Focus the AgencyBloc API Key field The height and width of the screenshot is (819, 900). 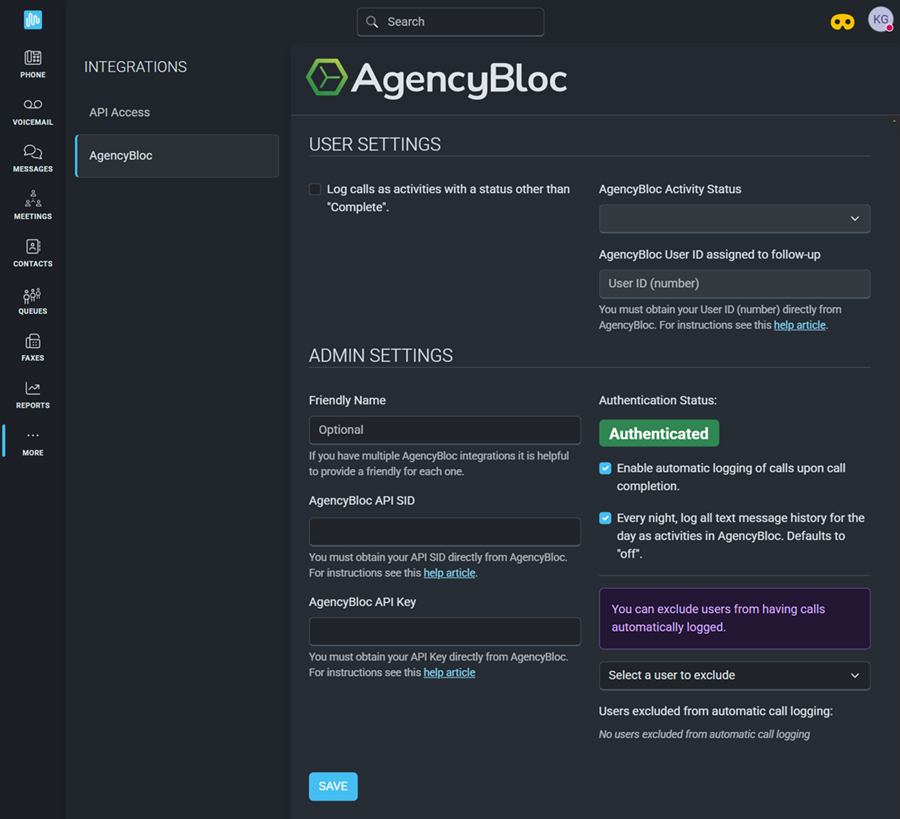point(444,631)
